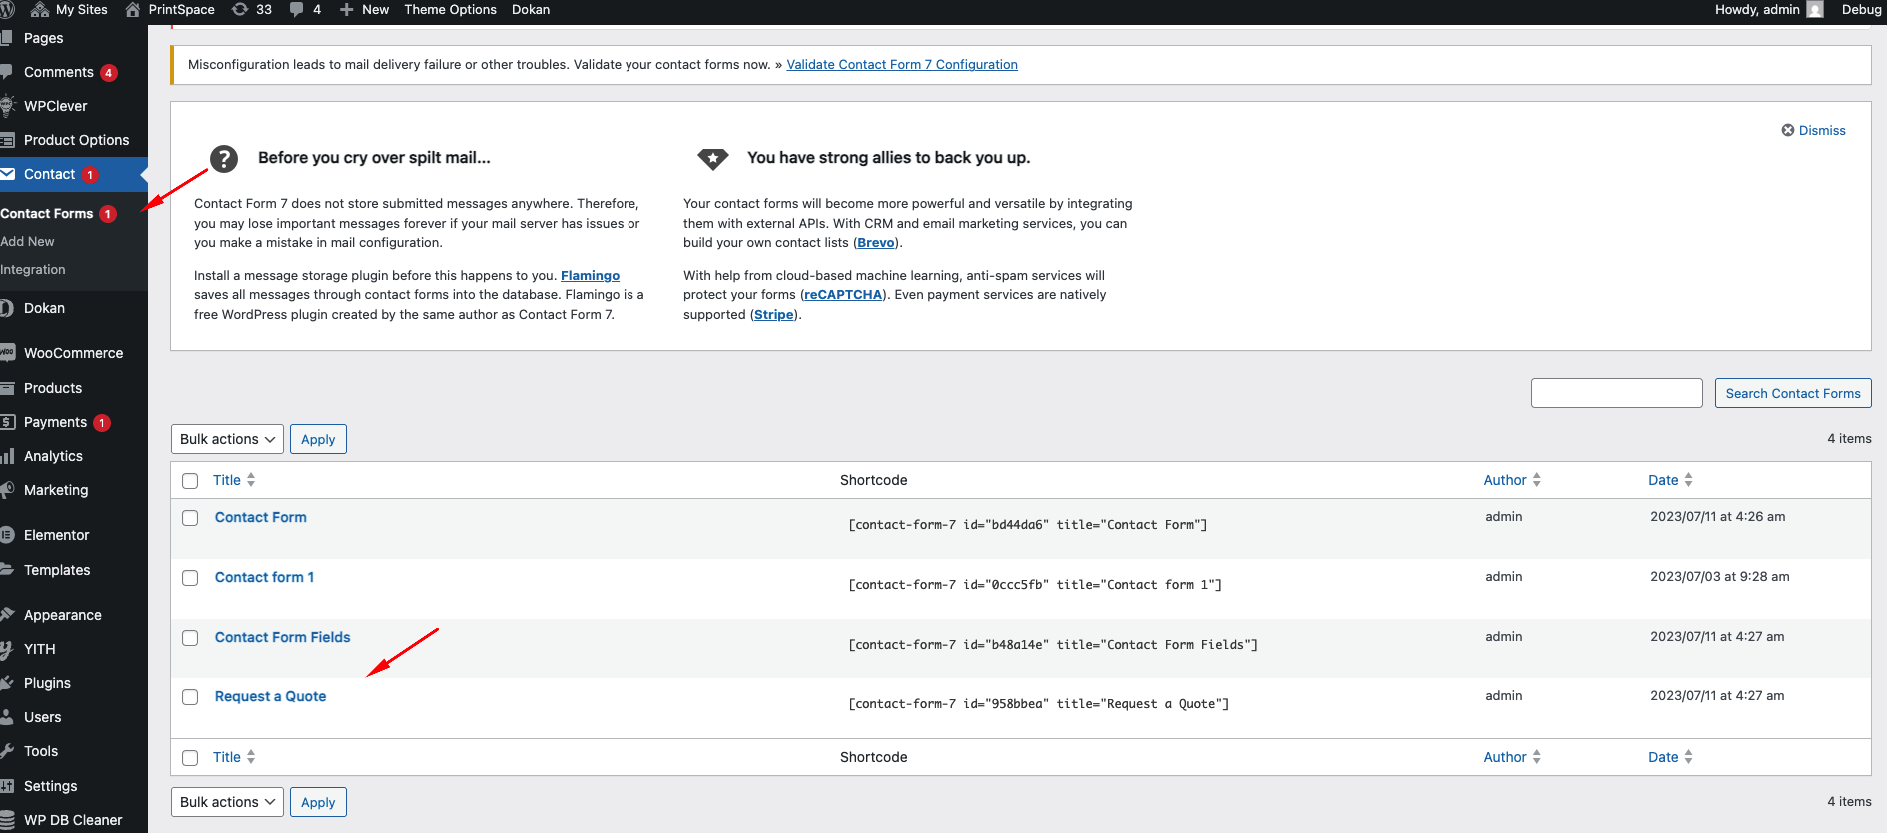This screenshot has width=1887, height=833.
Task: Click the question mark help icon
Action: point(224,158)
